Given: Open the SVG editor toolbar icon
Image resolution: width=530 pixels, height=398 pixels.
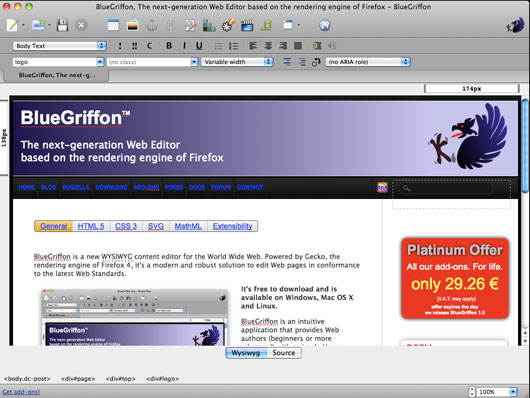Looking at the screenshot, I should point(228,25).
